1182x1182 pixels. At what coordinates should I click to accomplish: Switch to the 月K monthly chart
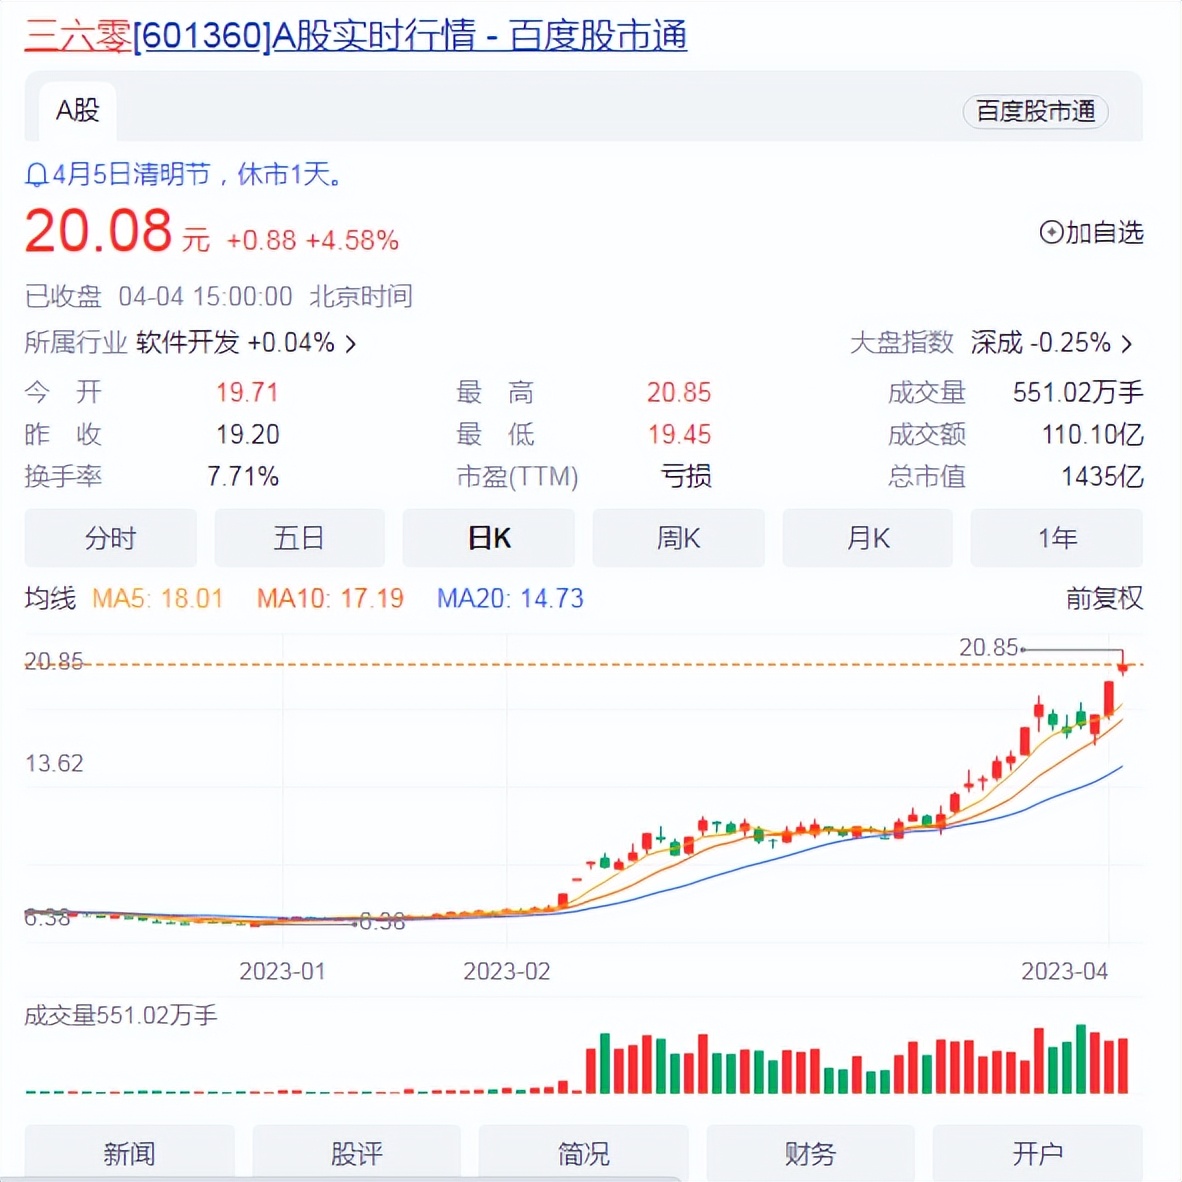(x=867, y=538)
